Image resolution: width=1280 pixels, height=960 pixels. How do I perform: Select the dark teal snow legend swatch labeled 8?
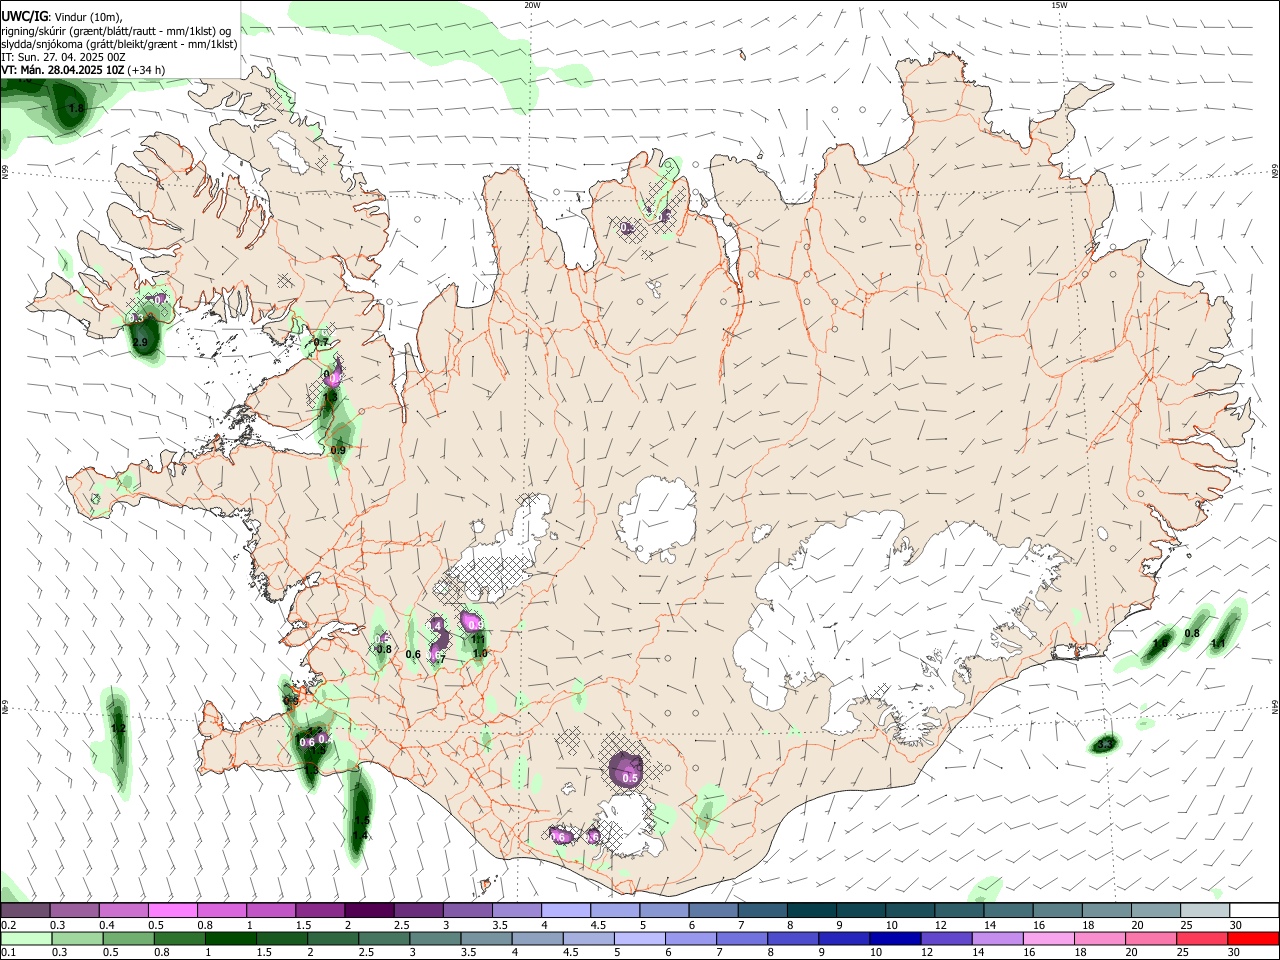pyautogui.click(x=810, y=910)
